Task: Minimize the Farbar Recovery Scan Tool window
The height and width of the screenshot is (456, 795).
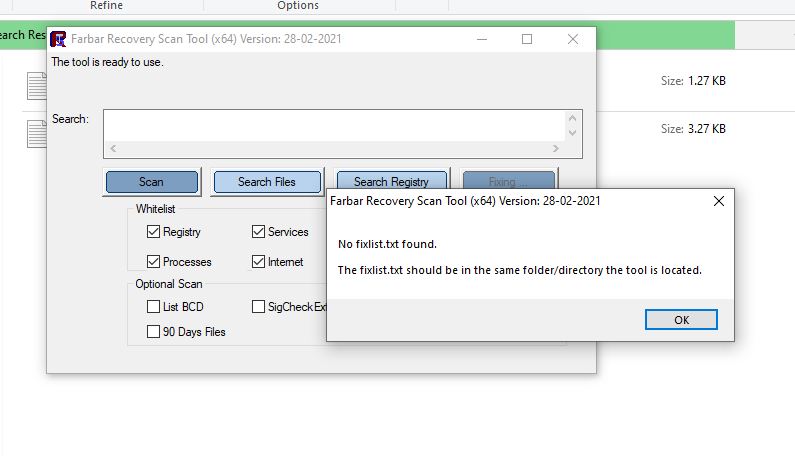Action: (482, 39)
